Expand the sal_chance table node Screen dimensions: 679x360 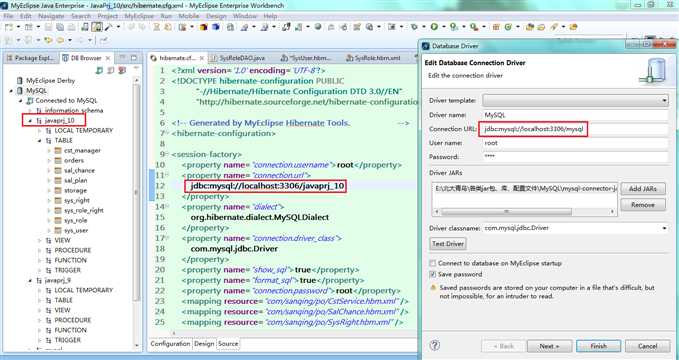(49, 170)
